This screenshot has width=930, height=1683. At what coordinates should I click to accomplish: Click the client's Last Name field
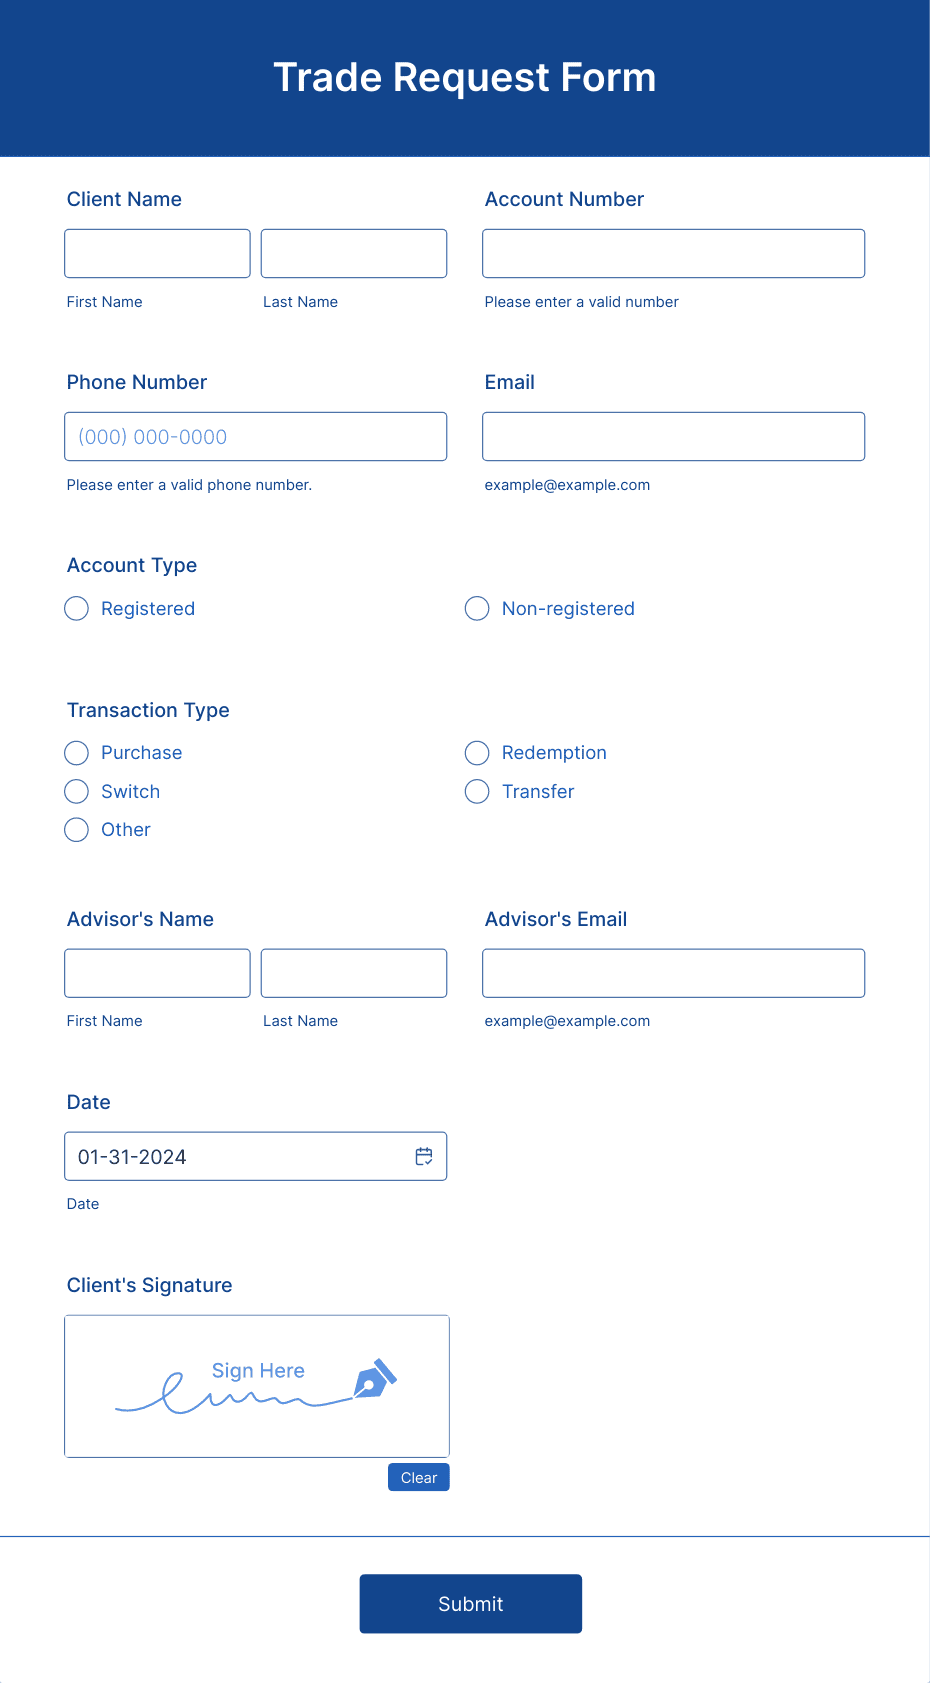pyautogui.click(x=353, y=253)
